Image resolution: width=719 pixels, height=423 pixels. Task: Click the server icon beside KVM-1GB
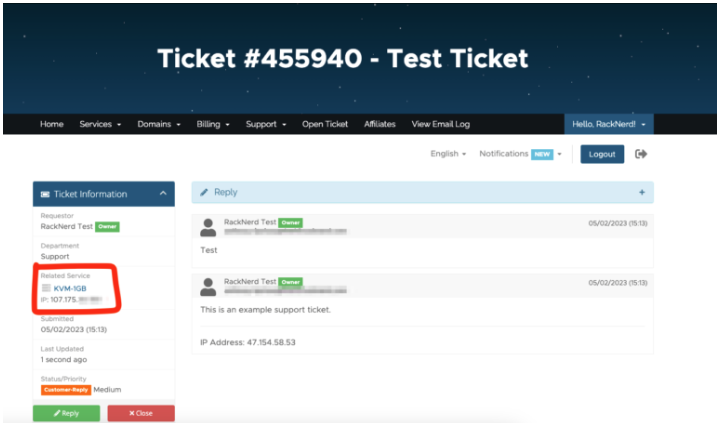[x=46, y=288]
